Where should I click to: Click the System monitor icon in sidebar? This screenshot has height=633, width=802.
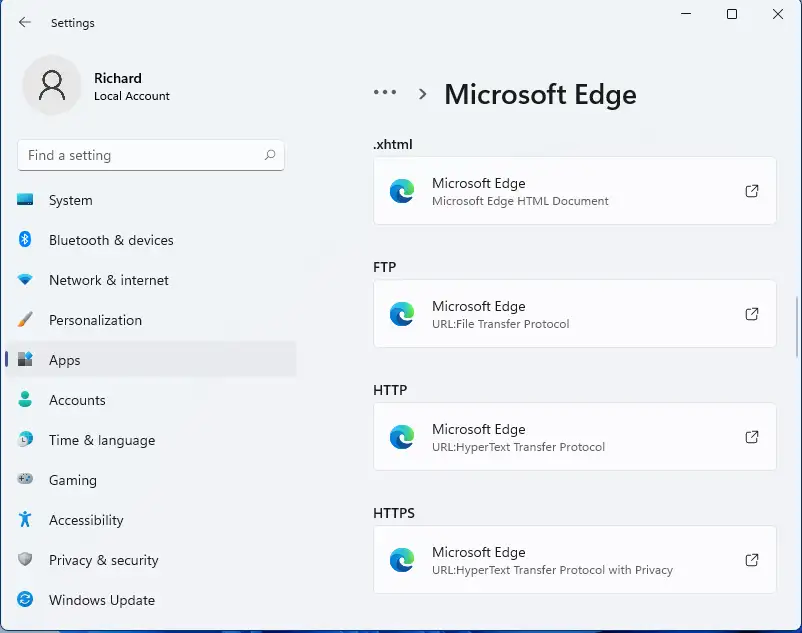(25, 199)
